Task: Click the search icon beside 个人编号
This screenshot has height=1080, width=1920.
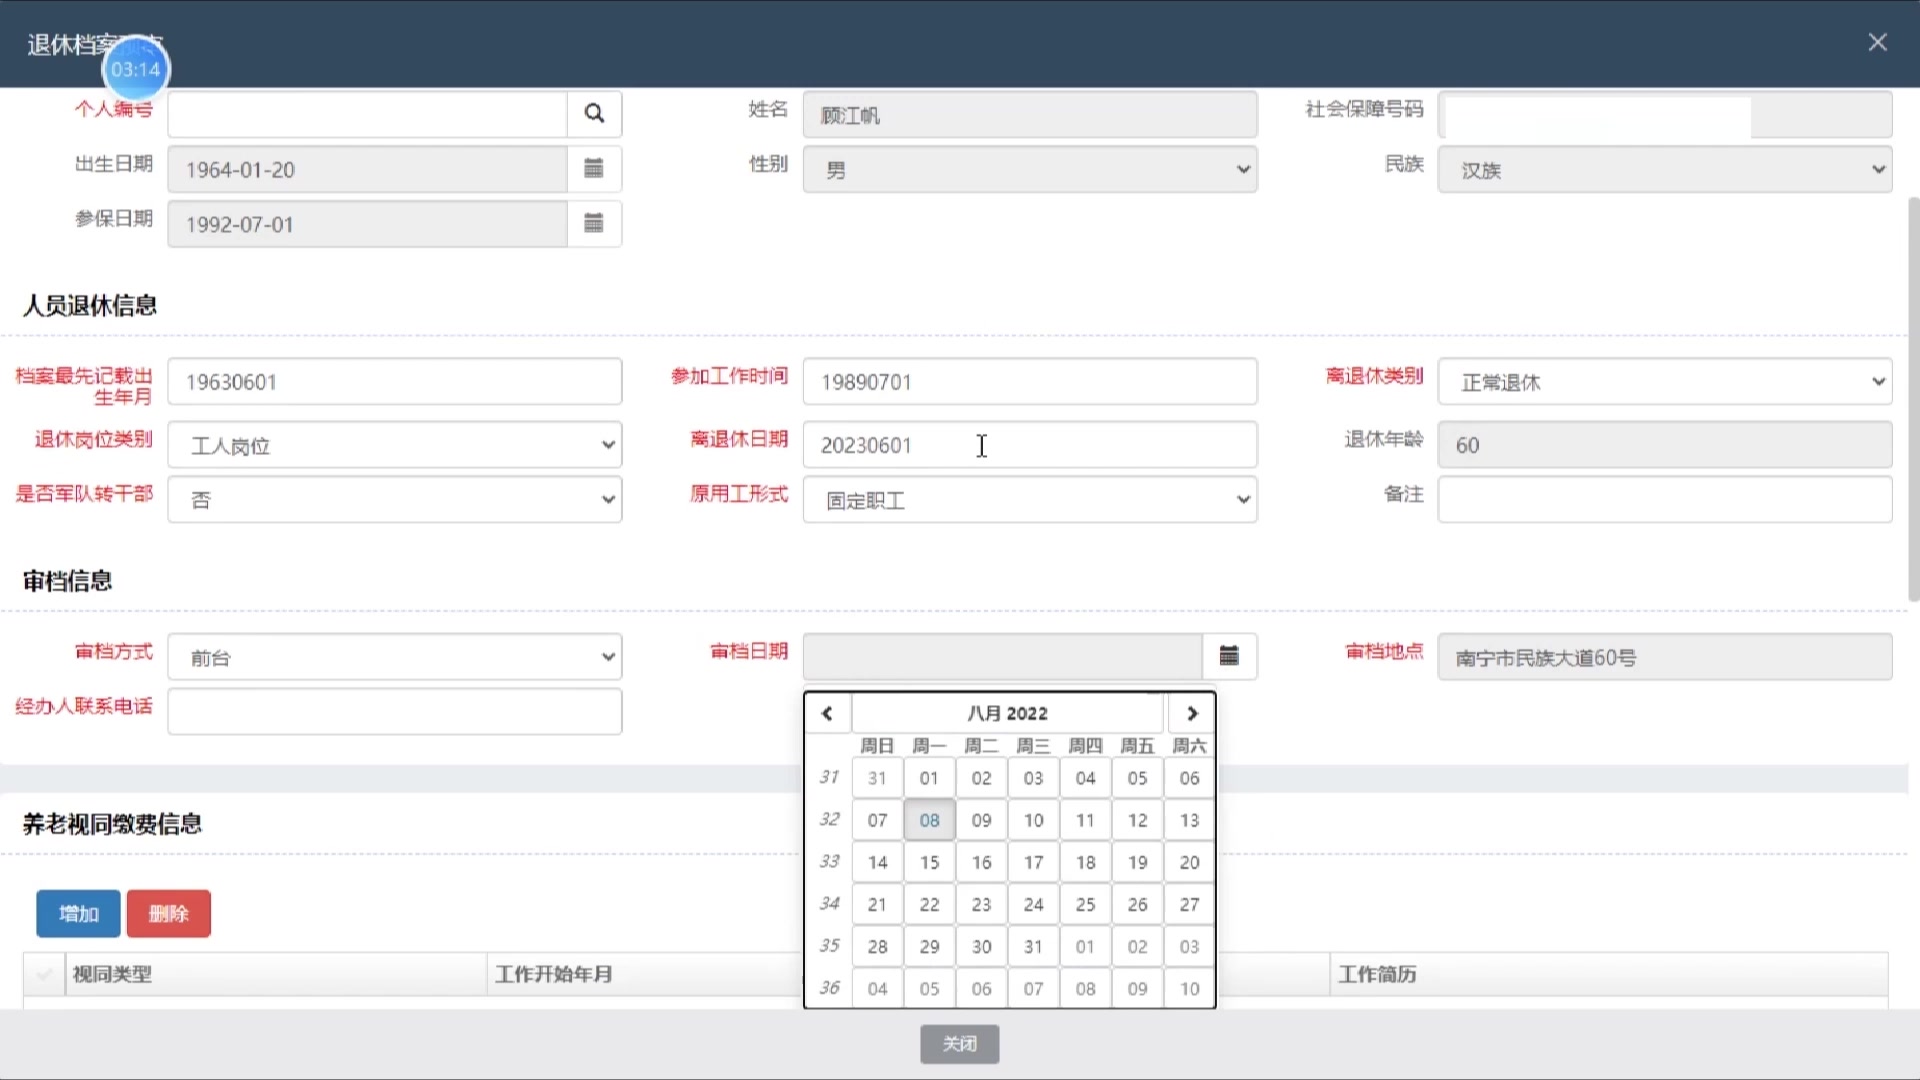Action: coord(594,114)
